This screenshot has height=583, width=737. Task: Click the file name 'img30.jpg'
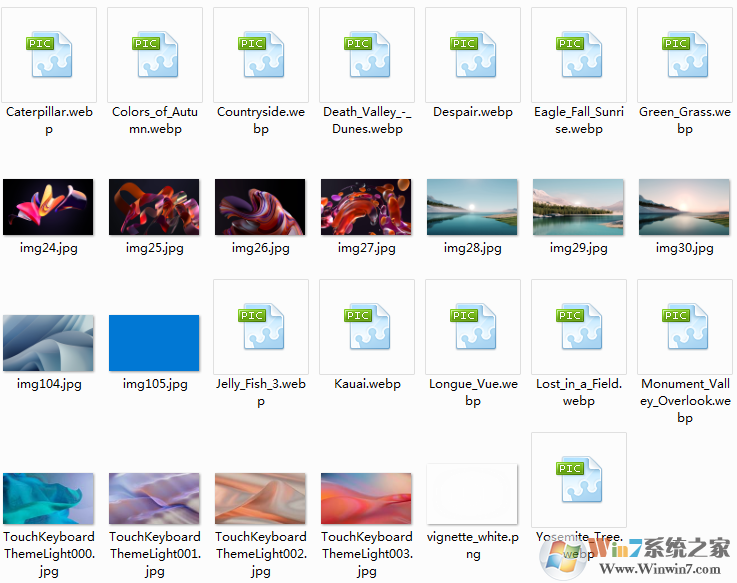click(x=685, y=248)
